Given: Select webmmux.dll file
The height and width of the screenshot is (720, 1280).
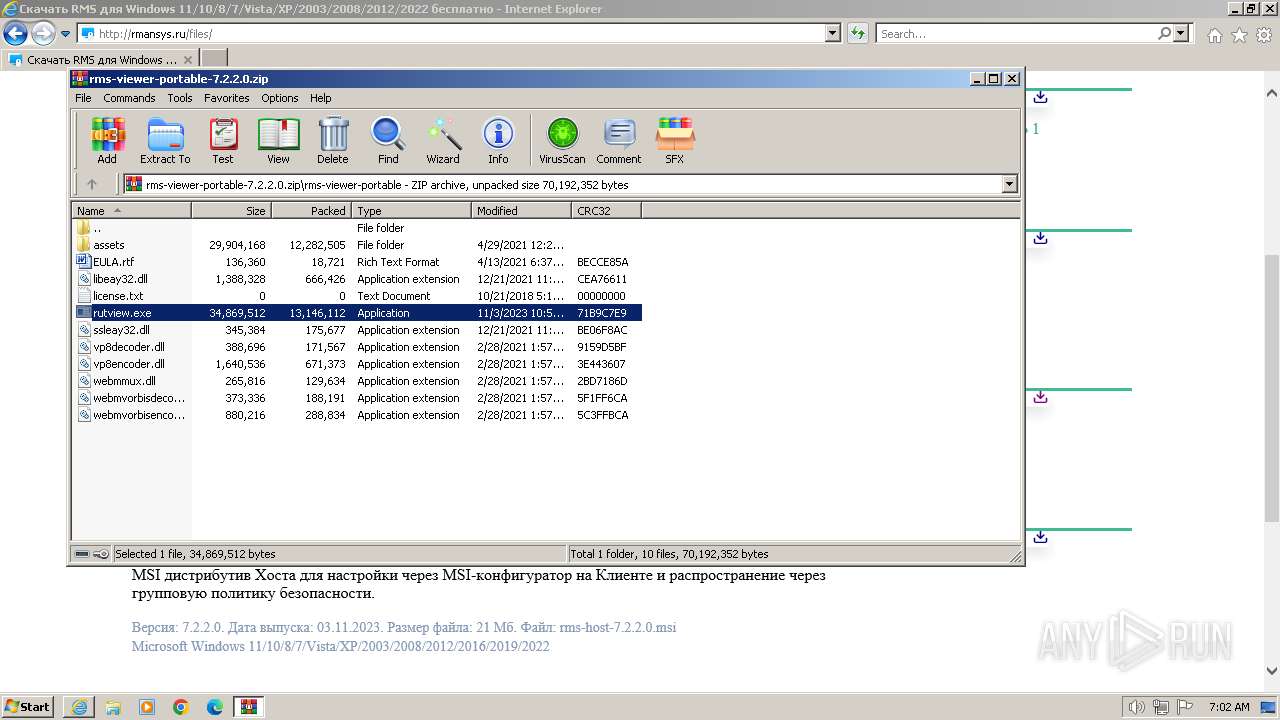Looking at the screenshot, I should click(x=124, y=381).
